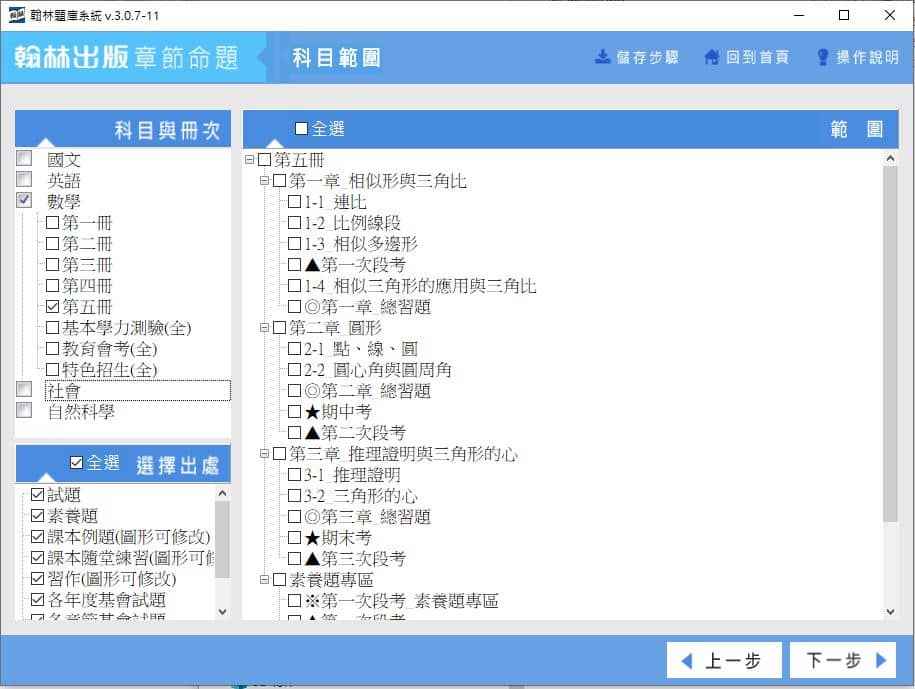Select 第三冊 volume row
The width and height of the screenshot is (915, 689).
tap(87, 265)
